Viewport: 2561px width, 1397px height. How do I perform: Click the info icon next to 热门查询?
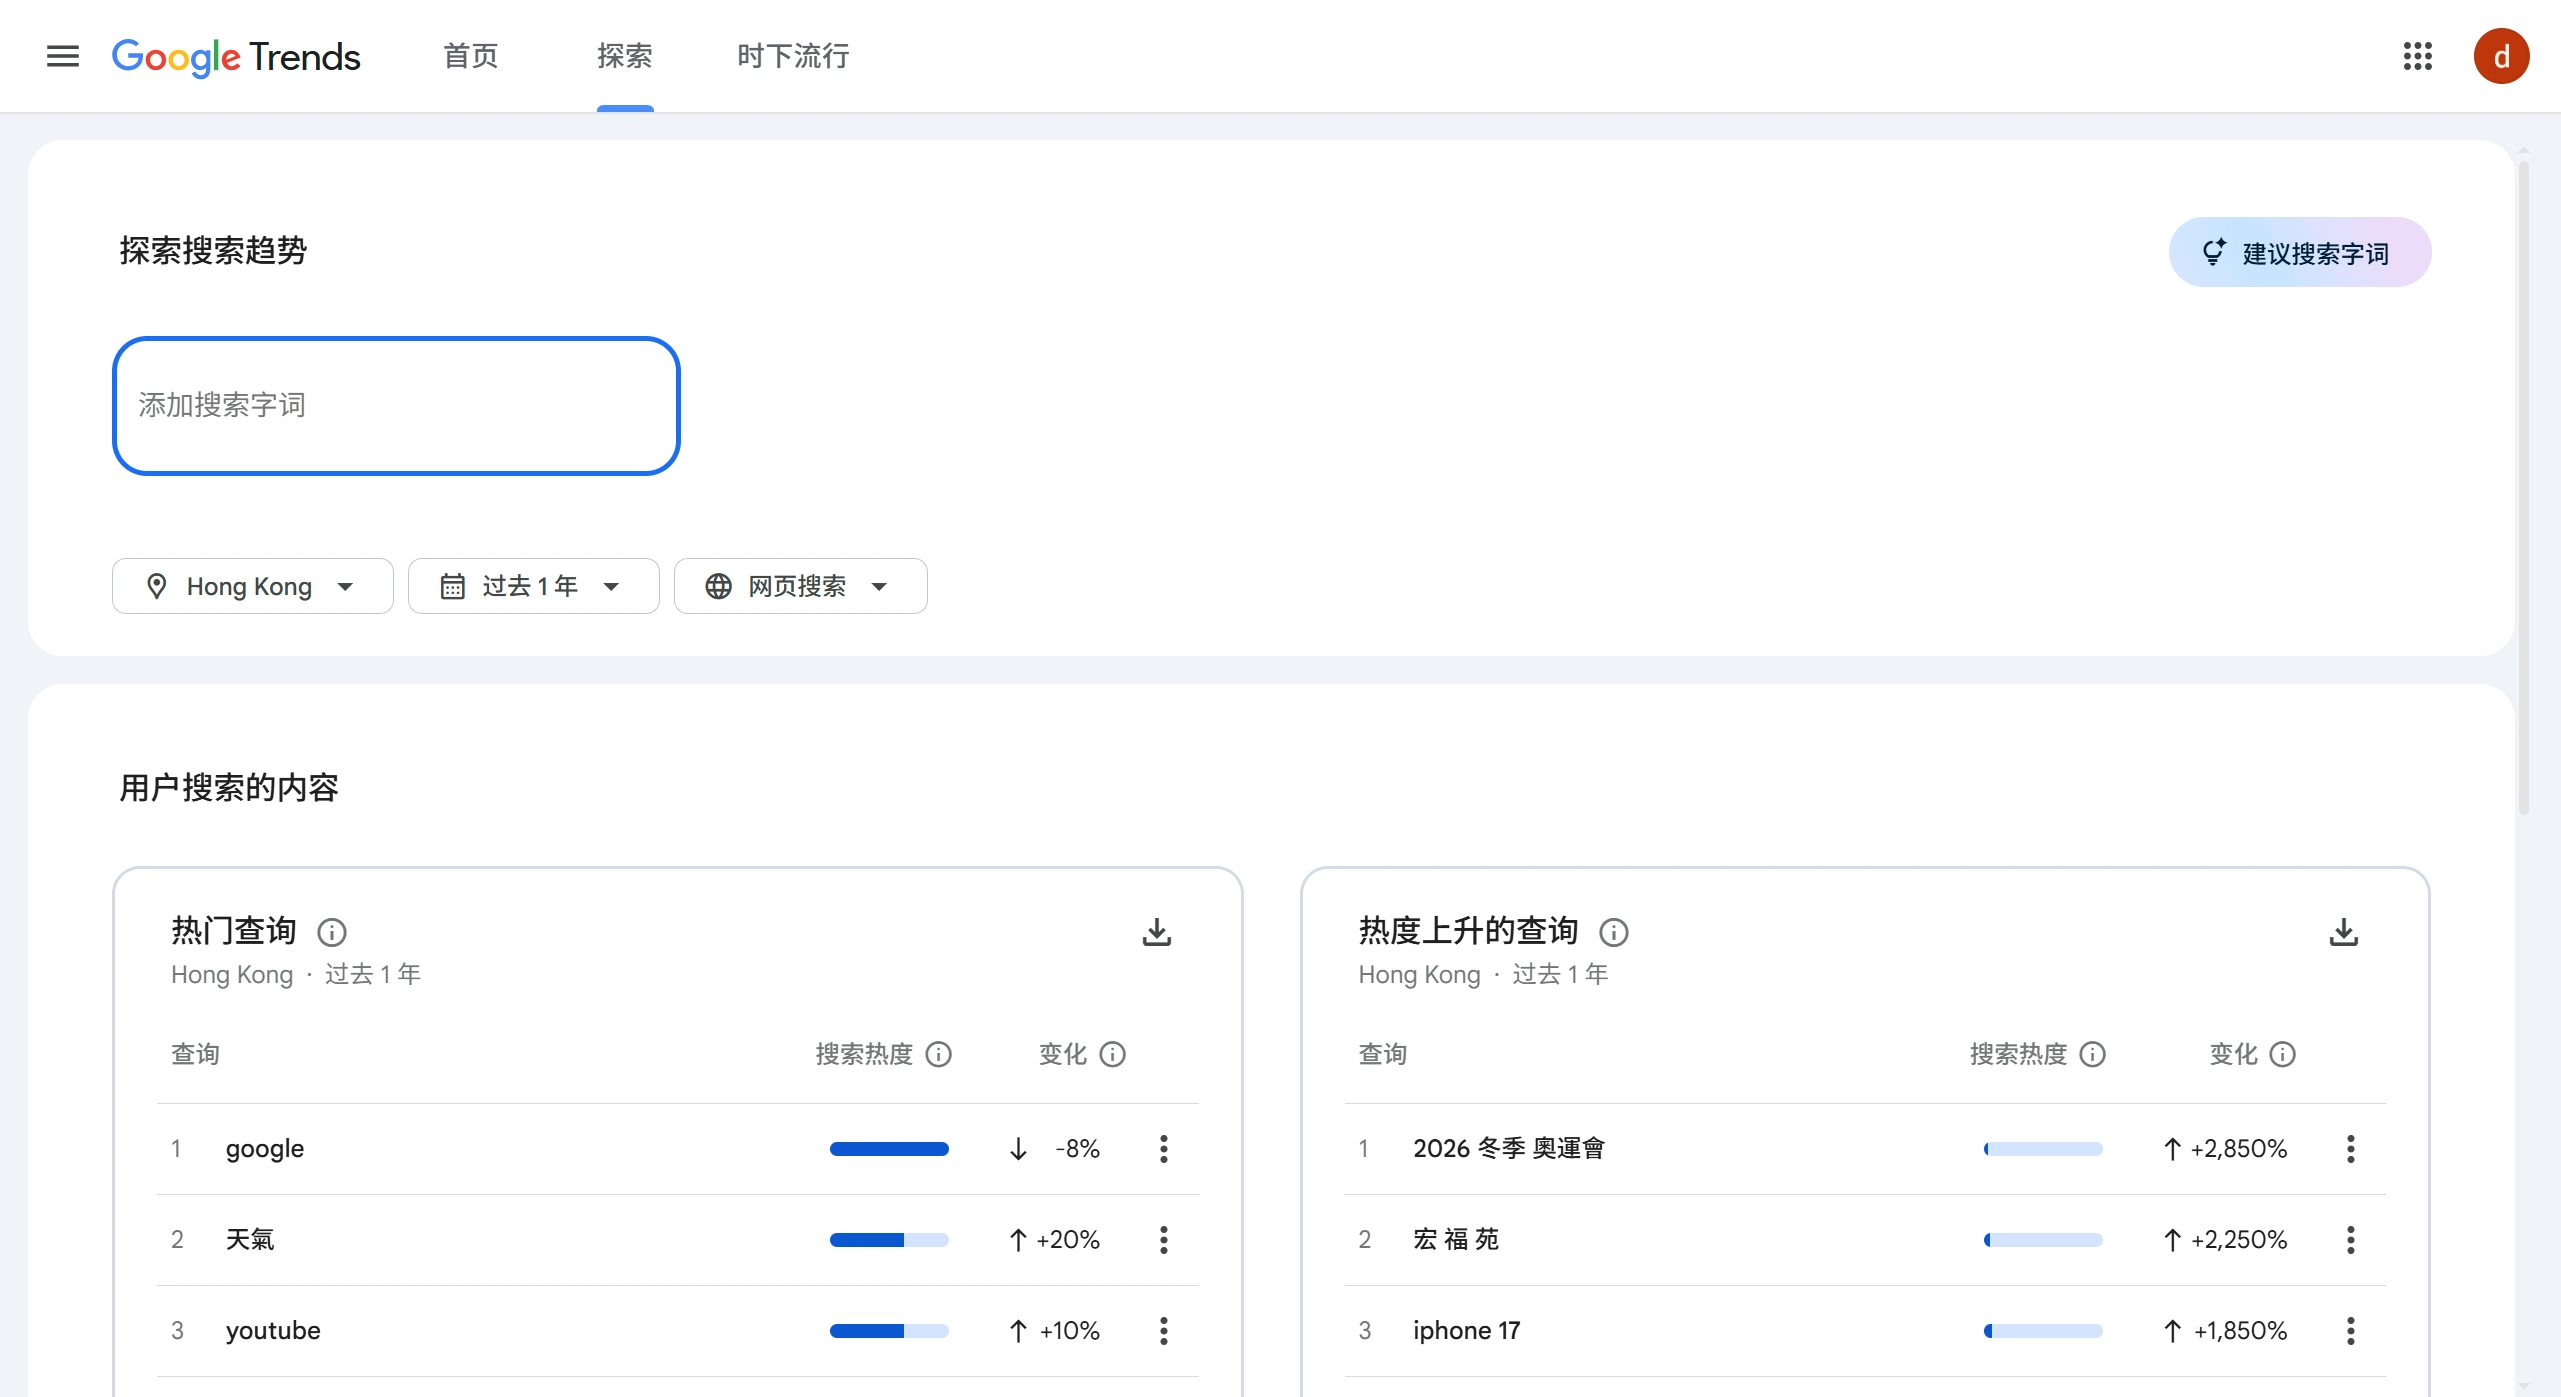point(331,931)
